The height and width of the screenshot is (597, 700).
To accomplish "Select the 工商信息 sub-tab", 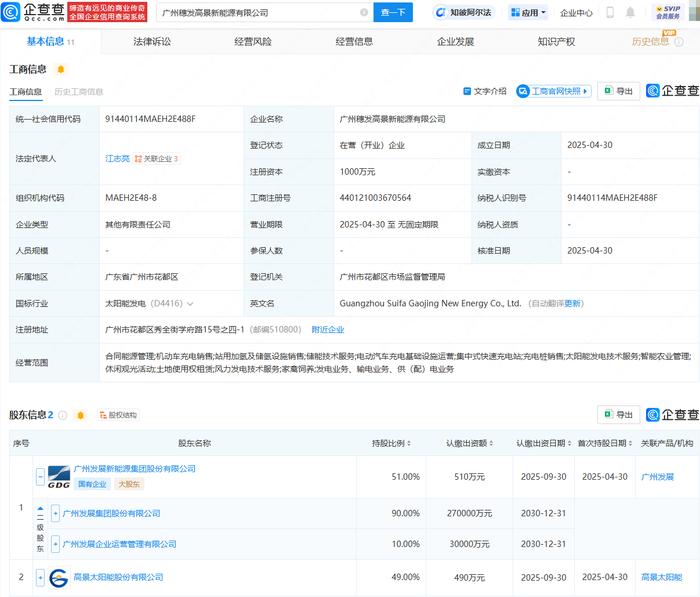I will click(x=25, y=92).
